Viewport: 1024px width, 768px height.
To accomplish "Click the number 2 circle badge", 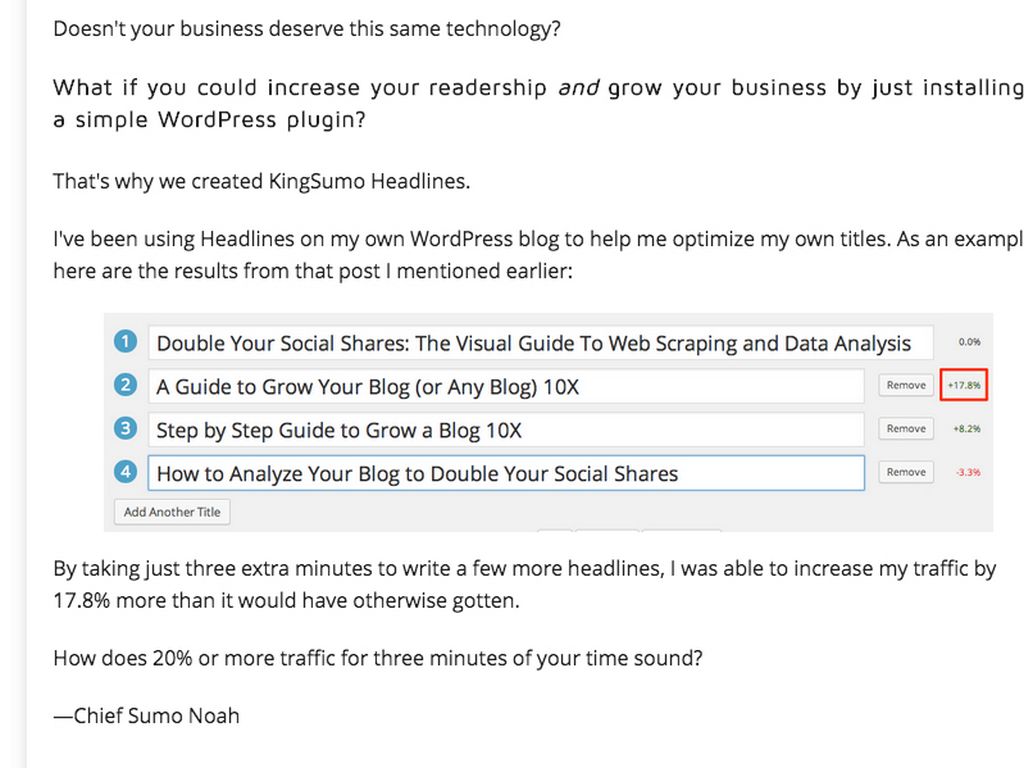I will 125,385.
